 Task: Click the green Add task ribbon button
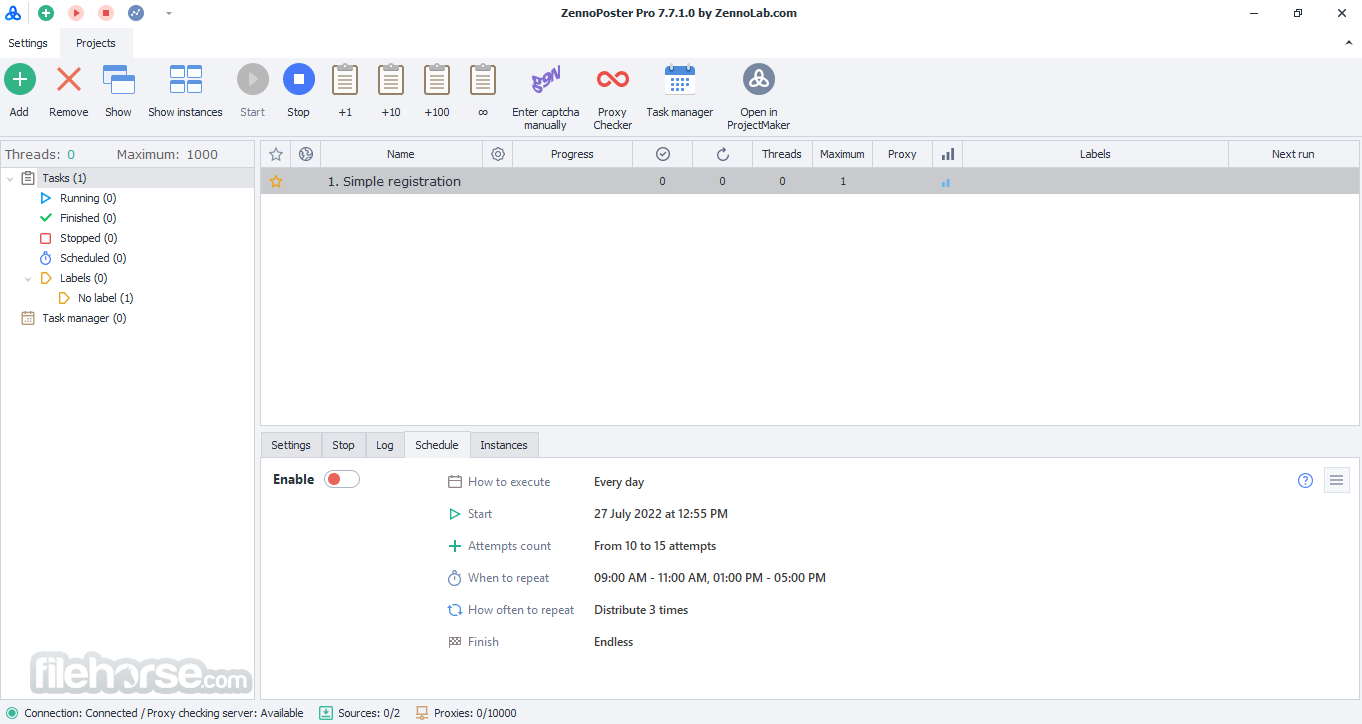tap(20, 91)
